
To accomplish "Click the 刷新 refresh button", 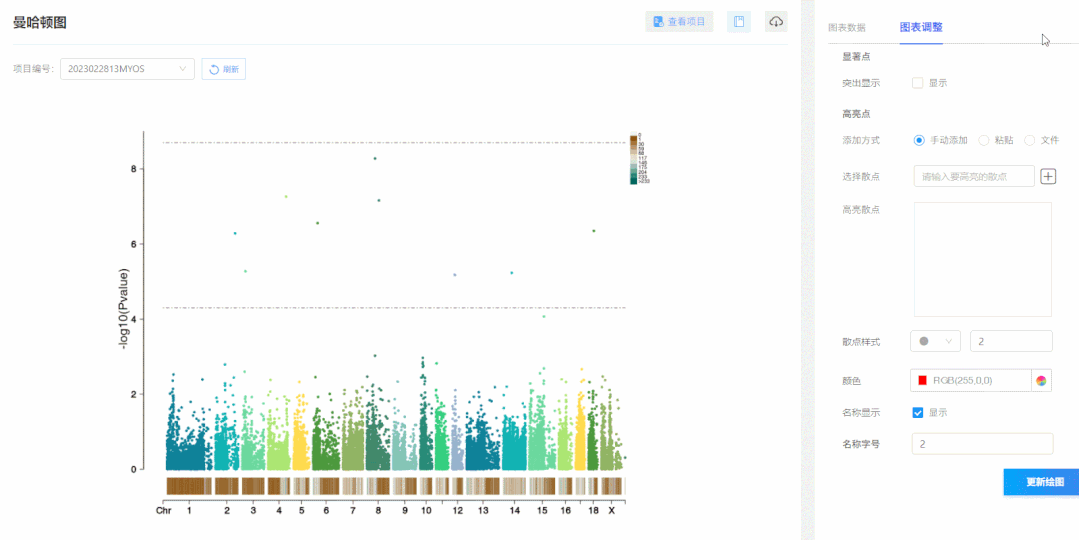I will pos(224,69).
